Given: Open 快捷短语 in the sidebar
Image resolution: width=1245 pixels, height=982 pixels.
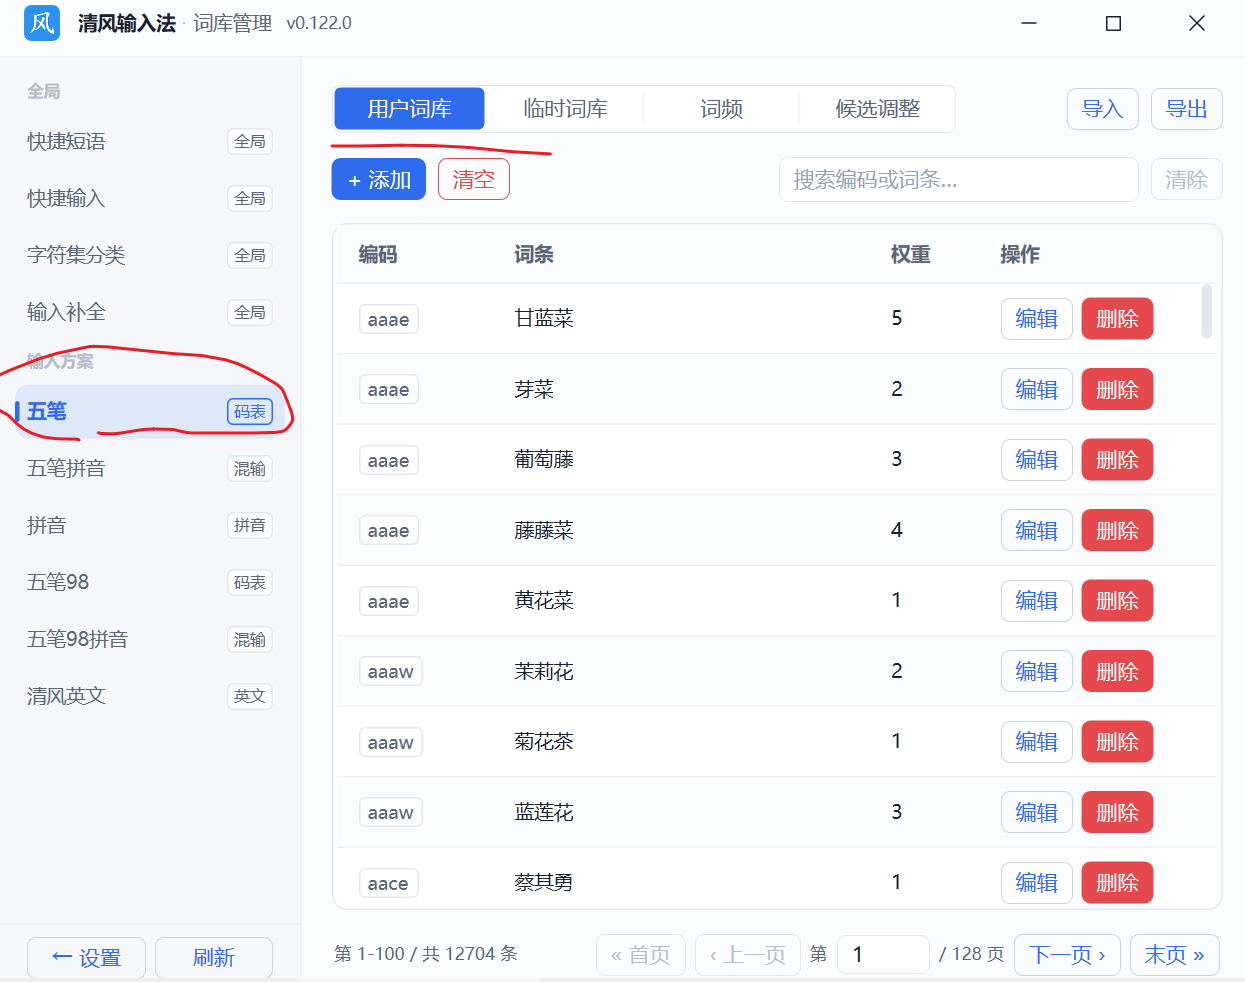Looking at the screenshot, I should point(150,142).
